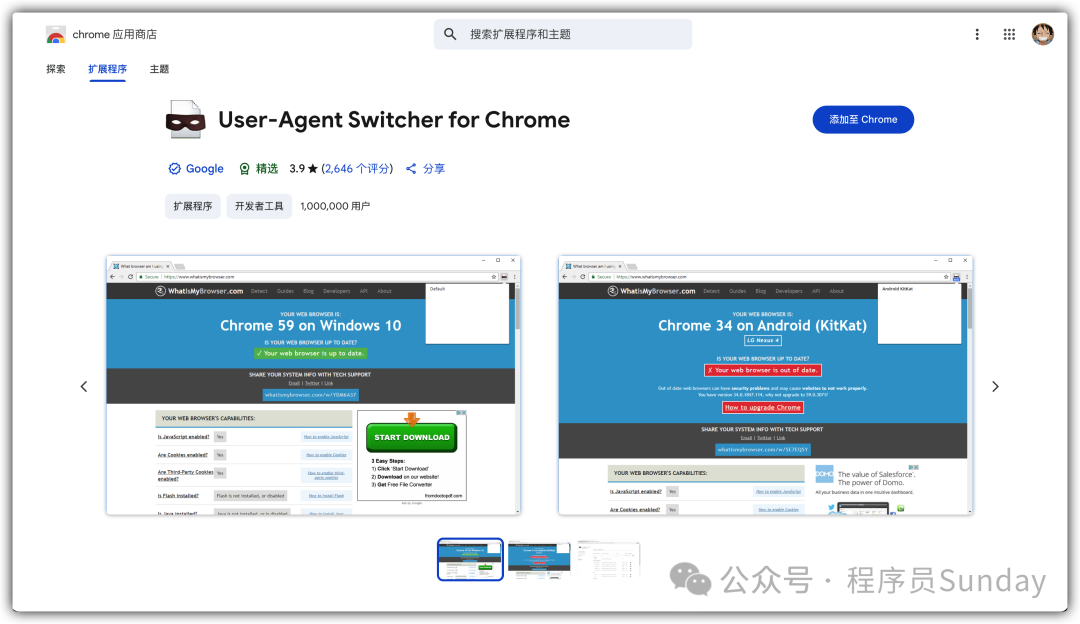Select the 开发者工具 category chip
The width and height of the screenshot is (1080, 624).
point(259,206)
